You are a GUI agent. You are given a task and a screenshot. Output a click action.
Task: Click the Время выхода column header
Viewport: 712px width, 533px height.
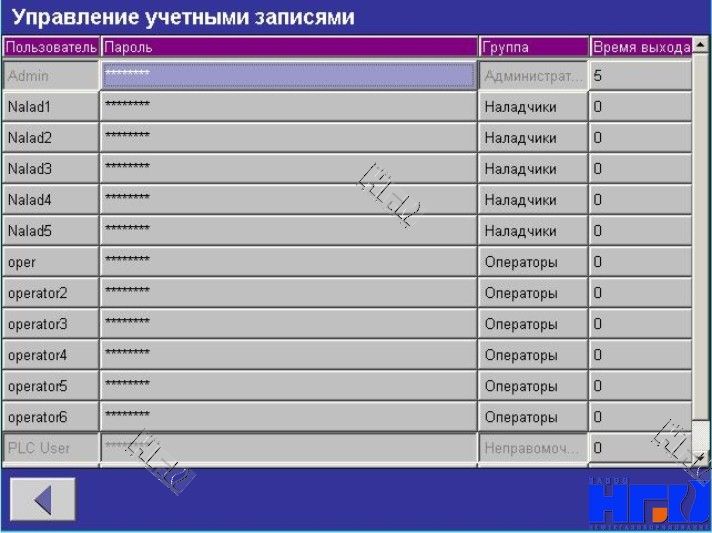pos(640,47)
